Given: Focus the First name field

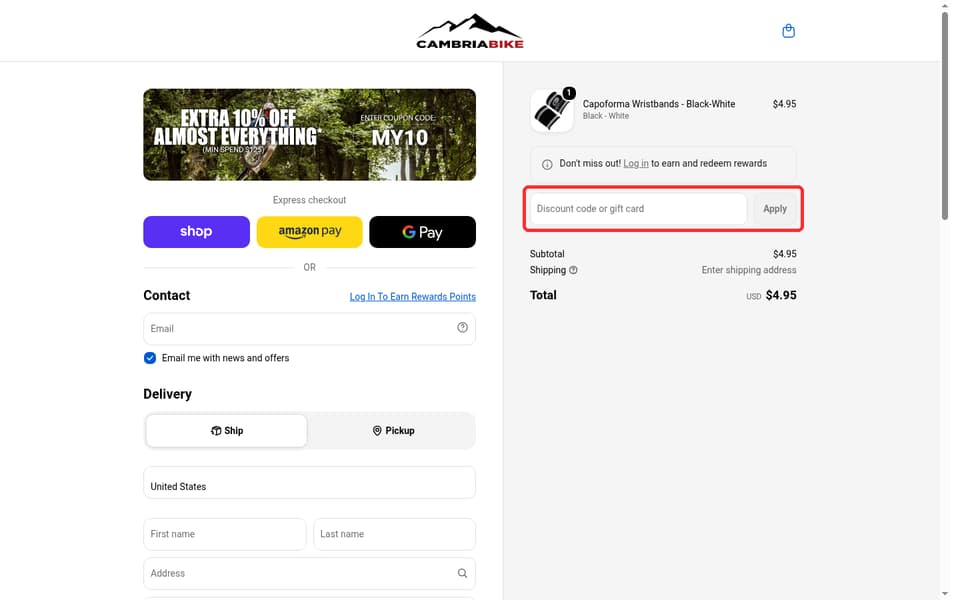Looking at the screenshot, I should pos(225,534).
